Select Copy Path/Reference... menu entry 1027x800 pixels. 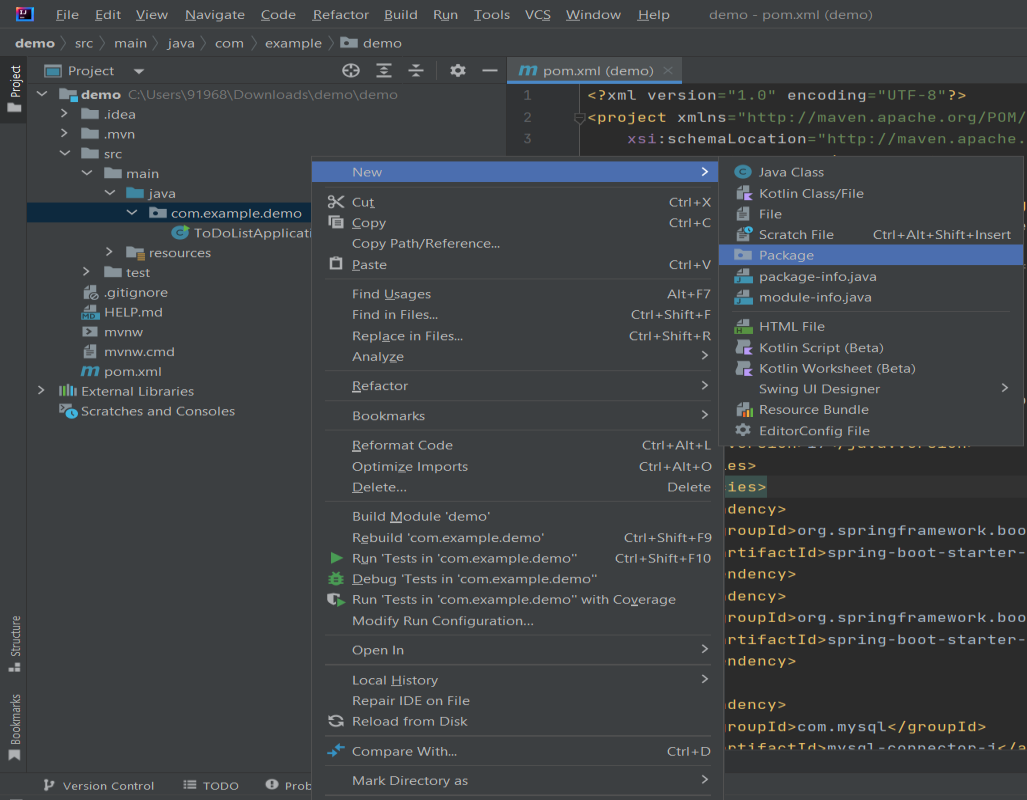[x=517, y=244]
